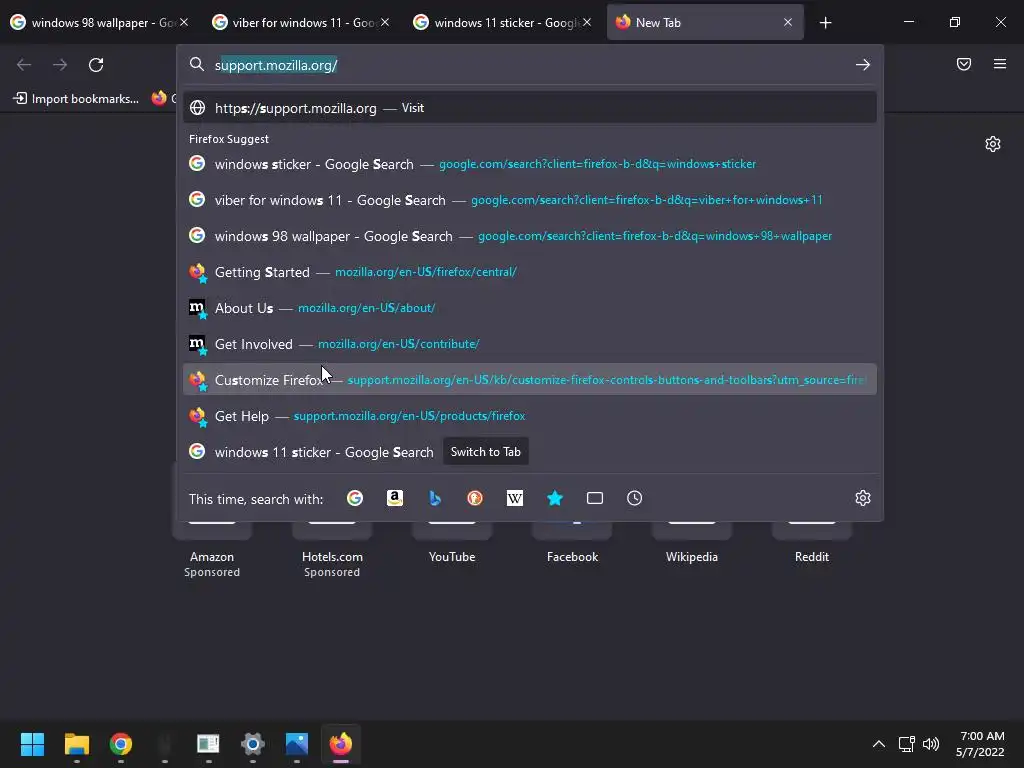
Task: Close the New Tab tab
Action: 788,22
